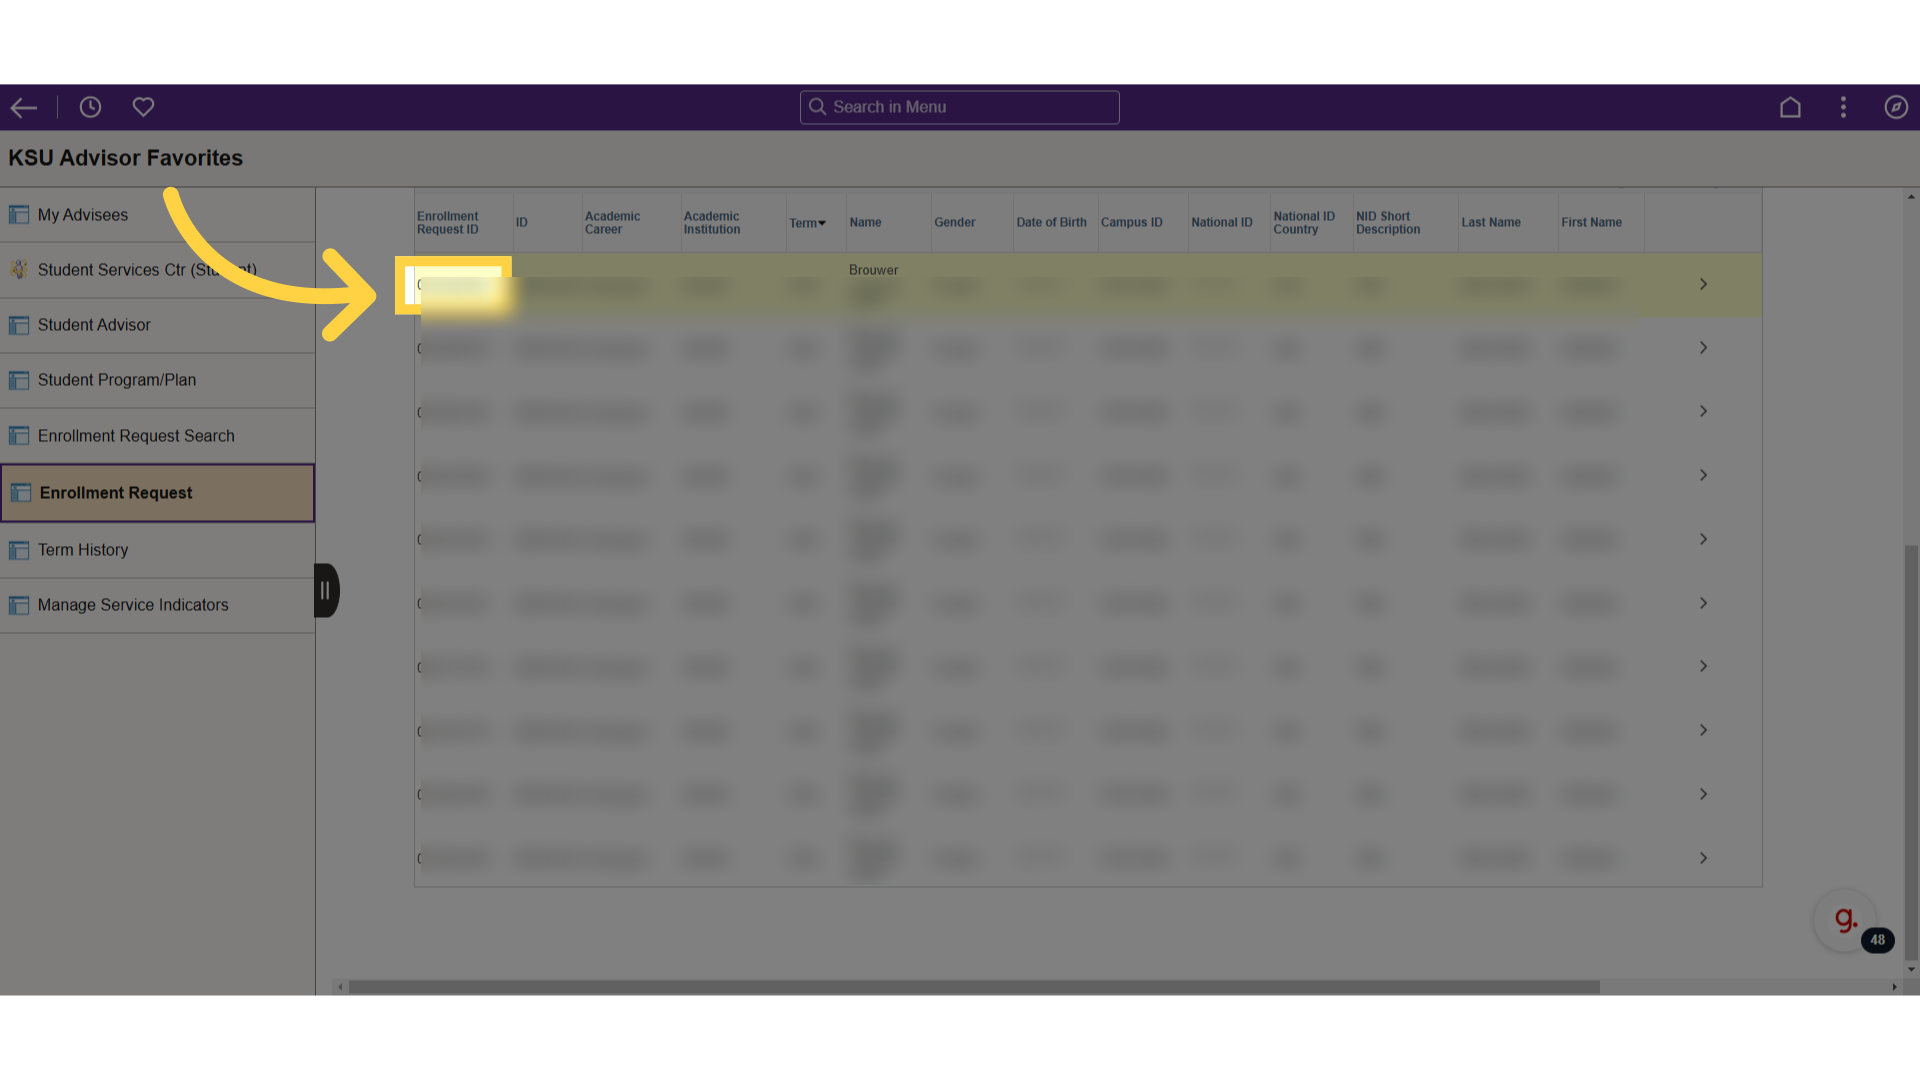Image resolution: width=1920 pixels, height=1080 pixels.
Task: Click the Student Services Ctr icon
Action: tap(19, 270)
